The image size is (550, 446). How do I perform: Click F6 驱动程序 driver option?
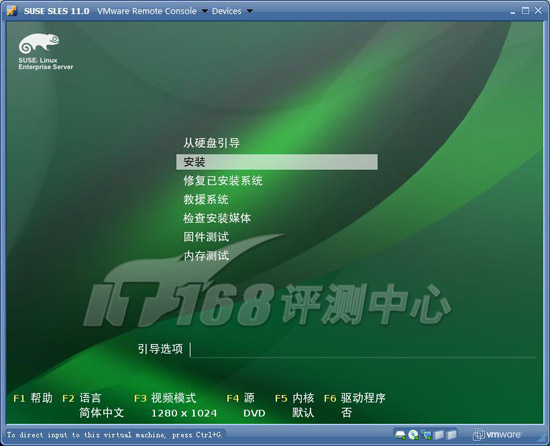point(355,398)
